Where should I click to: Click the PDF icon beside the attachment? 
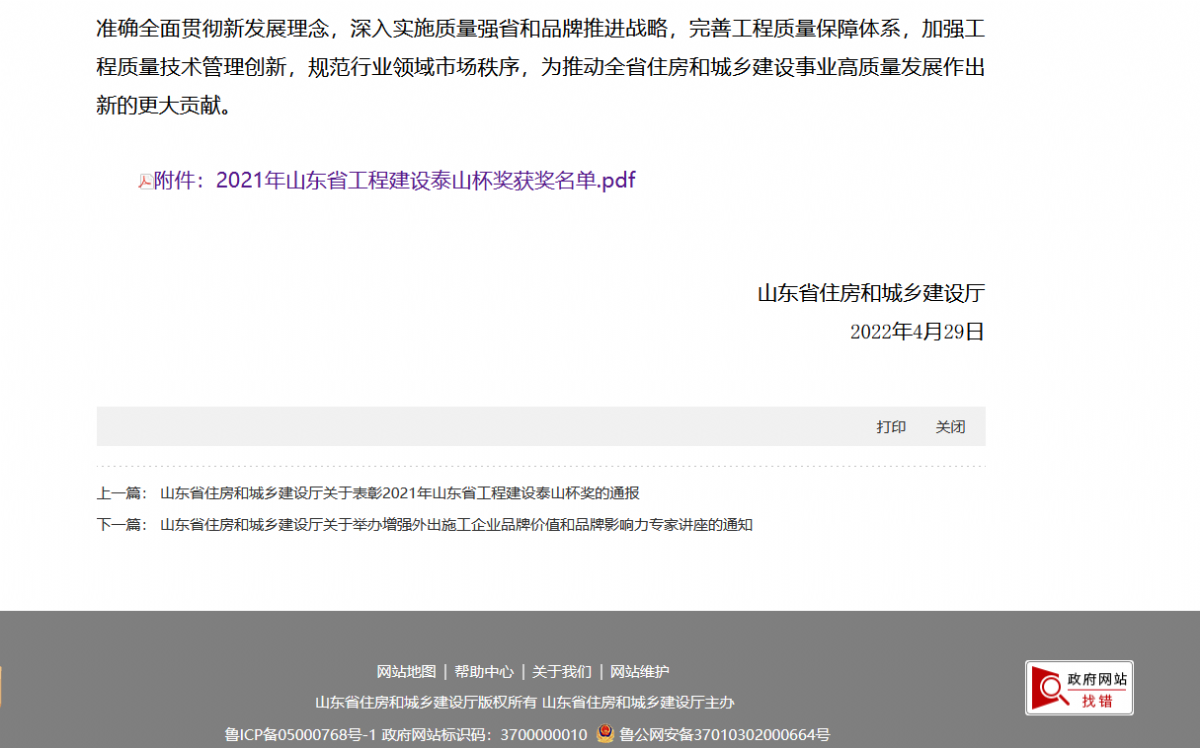click(x=145, y=181)
